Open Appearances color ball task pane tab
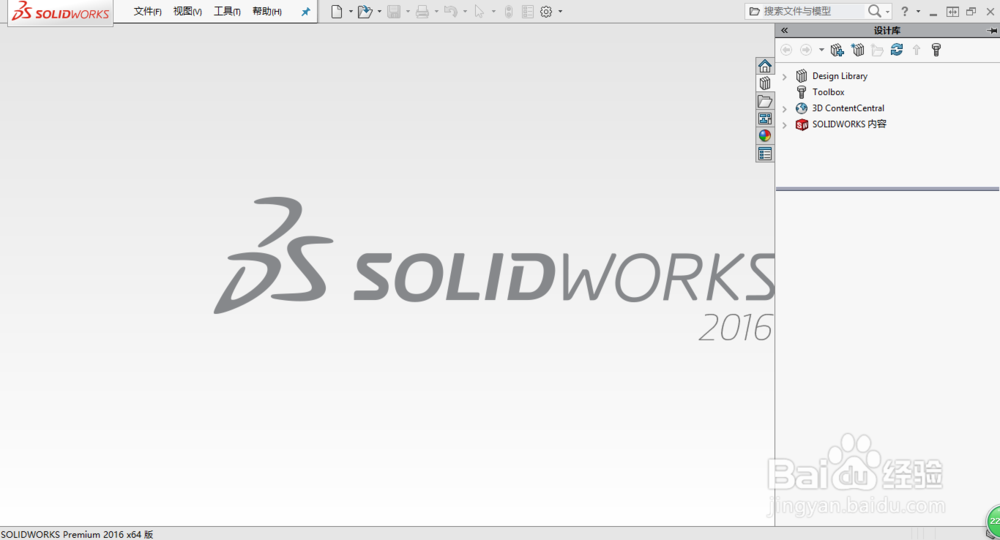The image size is (1000, 540). [x=765, y=136]
